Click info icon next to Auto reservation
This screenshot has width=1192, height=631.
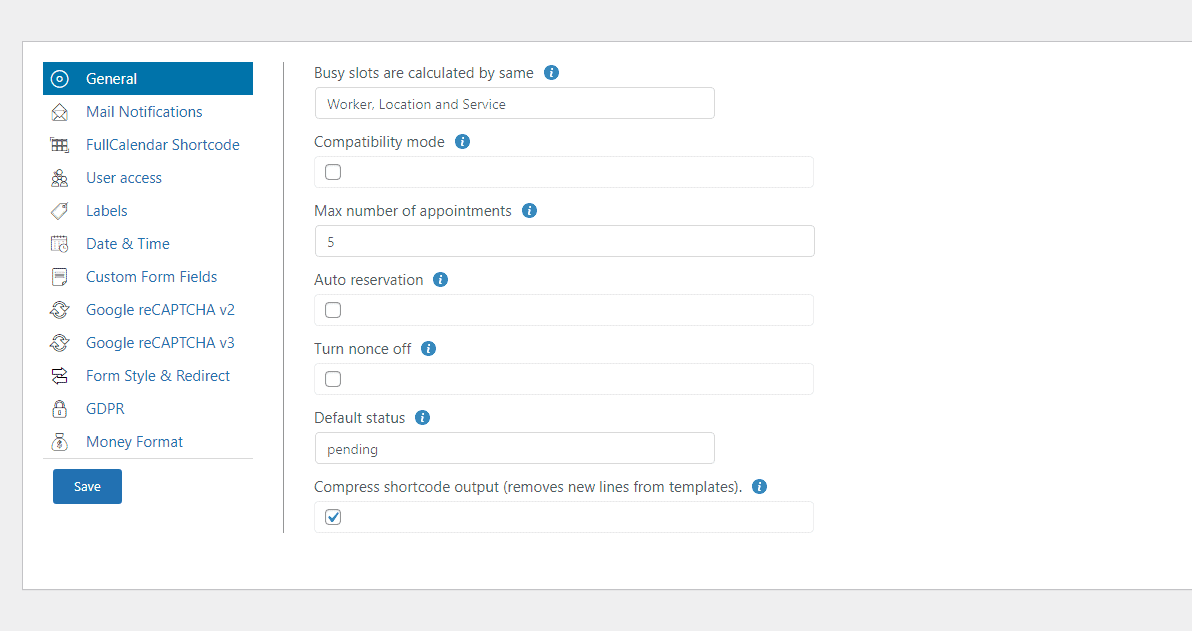coord(441,280)
